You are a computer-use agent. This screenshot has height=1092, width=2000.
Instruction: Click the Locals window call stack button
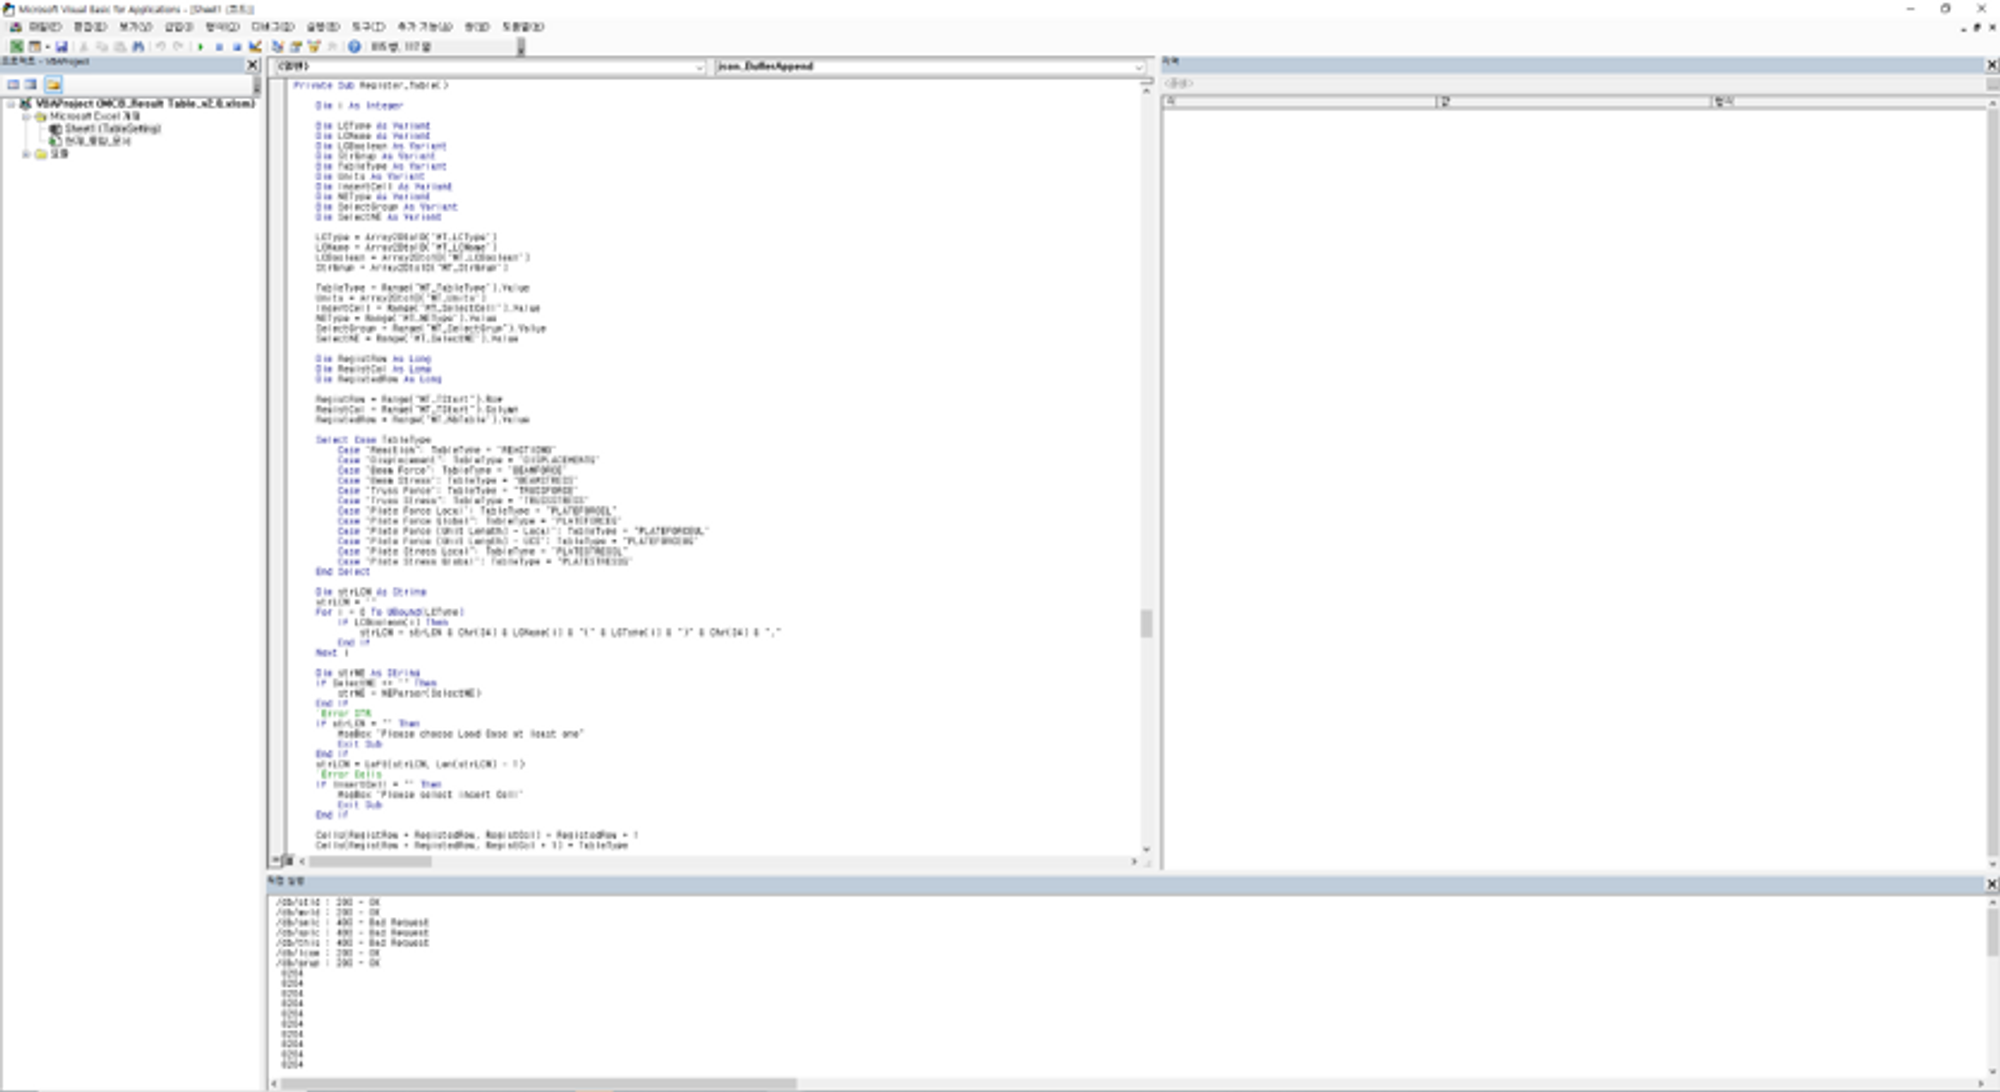pos(1991,83)
